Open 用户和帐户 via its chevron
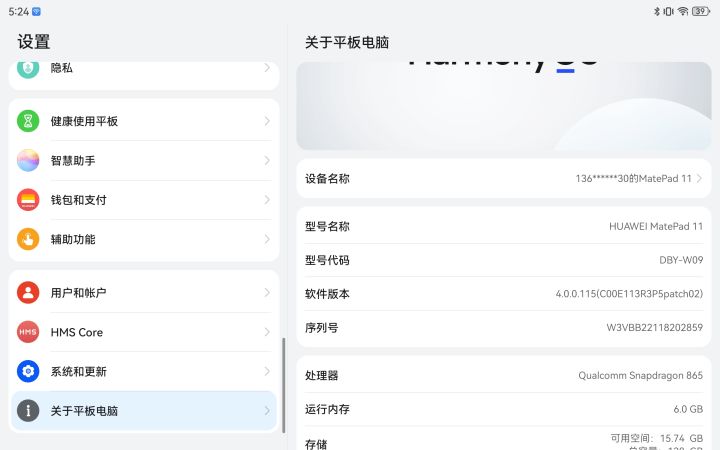Screen dimensions: 720x450 (267, 292)
